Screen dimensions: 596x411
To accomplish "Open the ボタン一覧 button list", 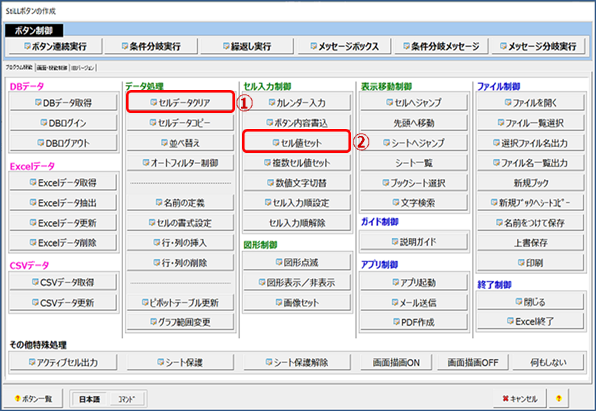I will pos(33,398).
